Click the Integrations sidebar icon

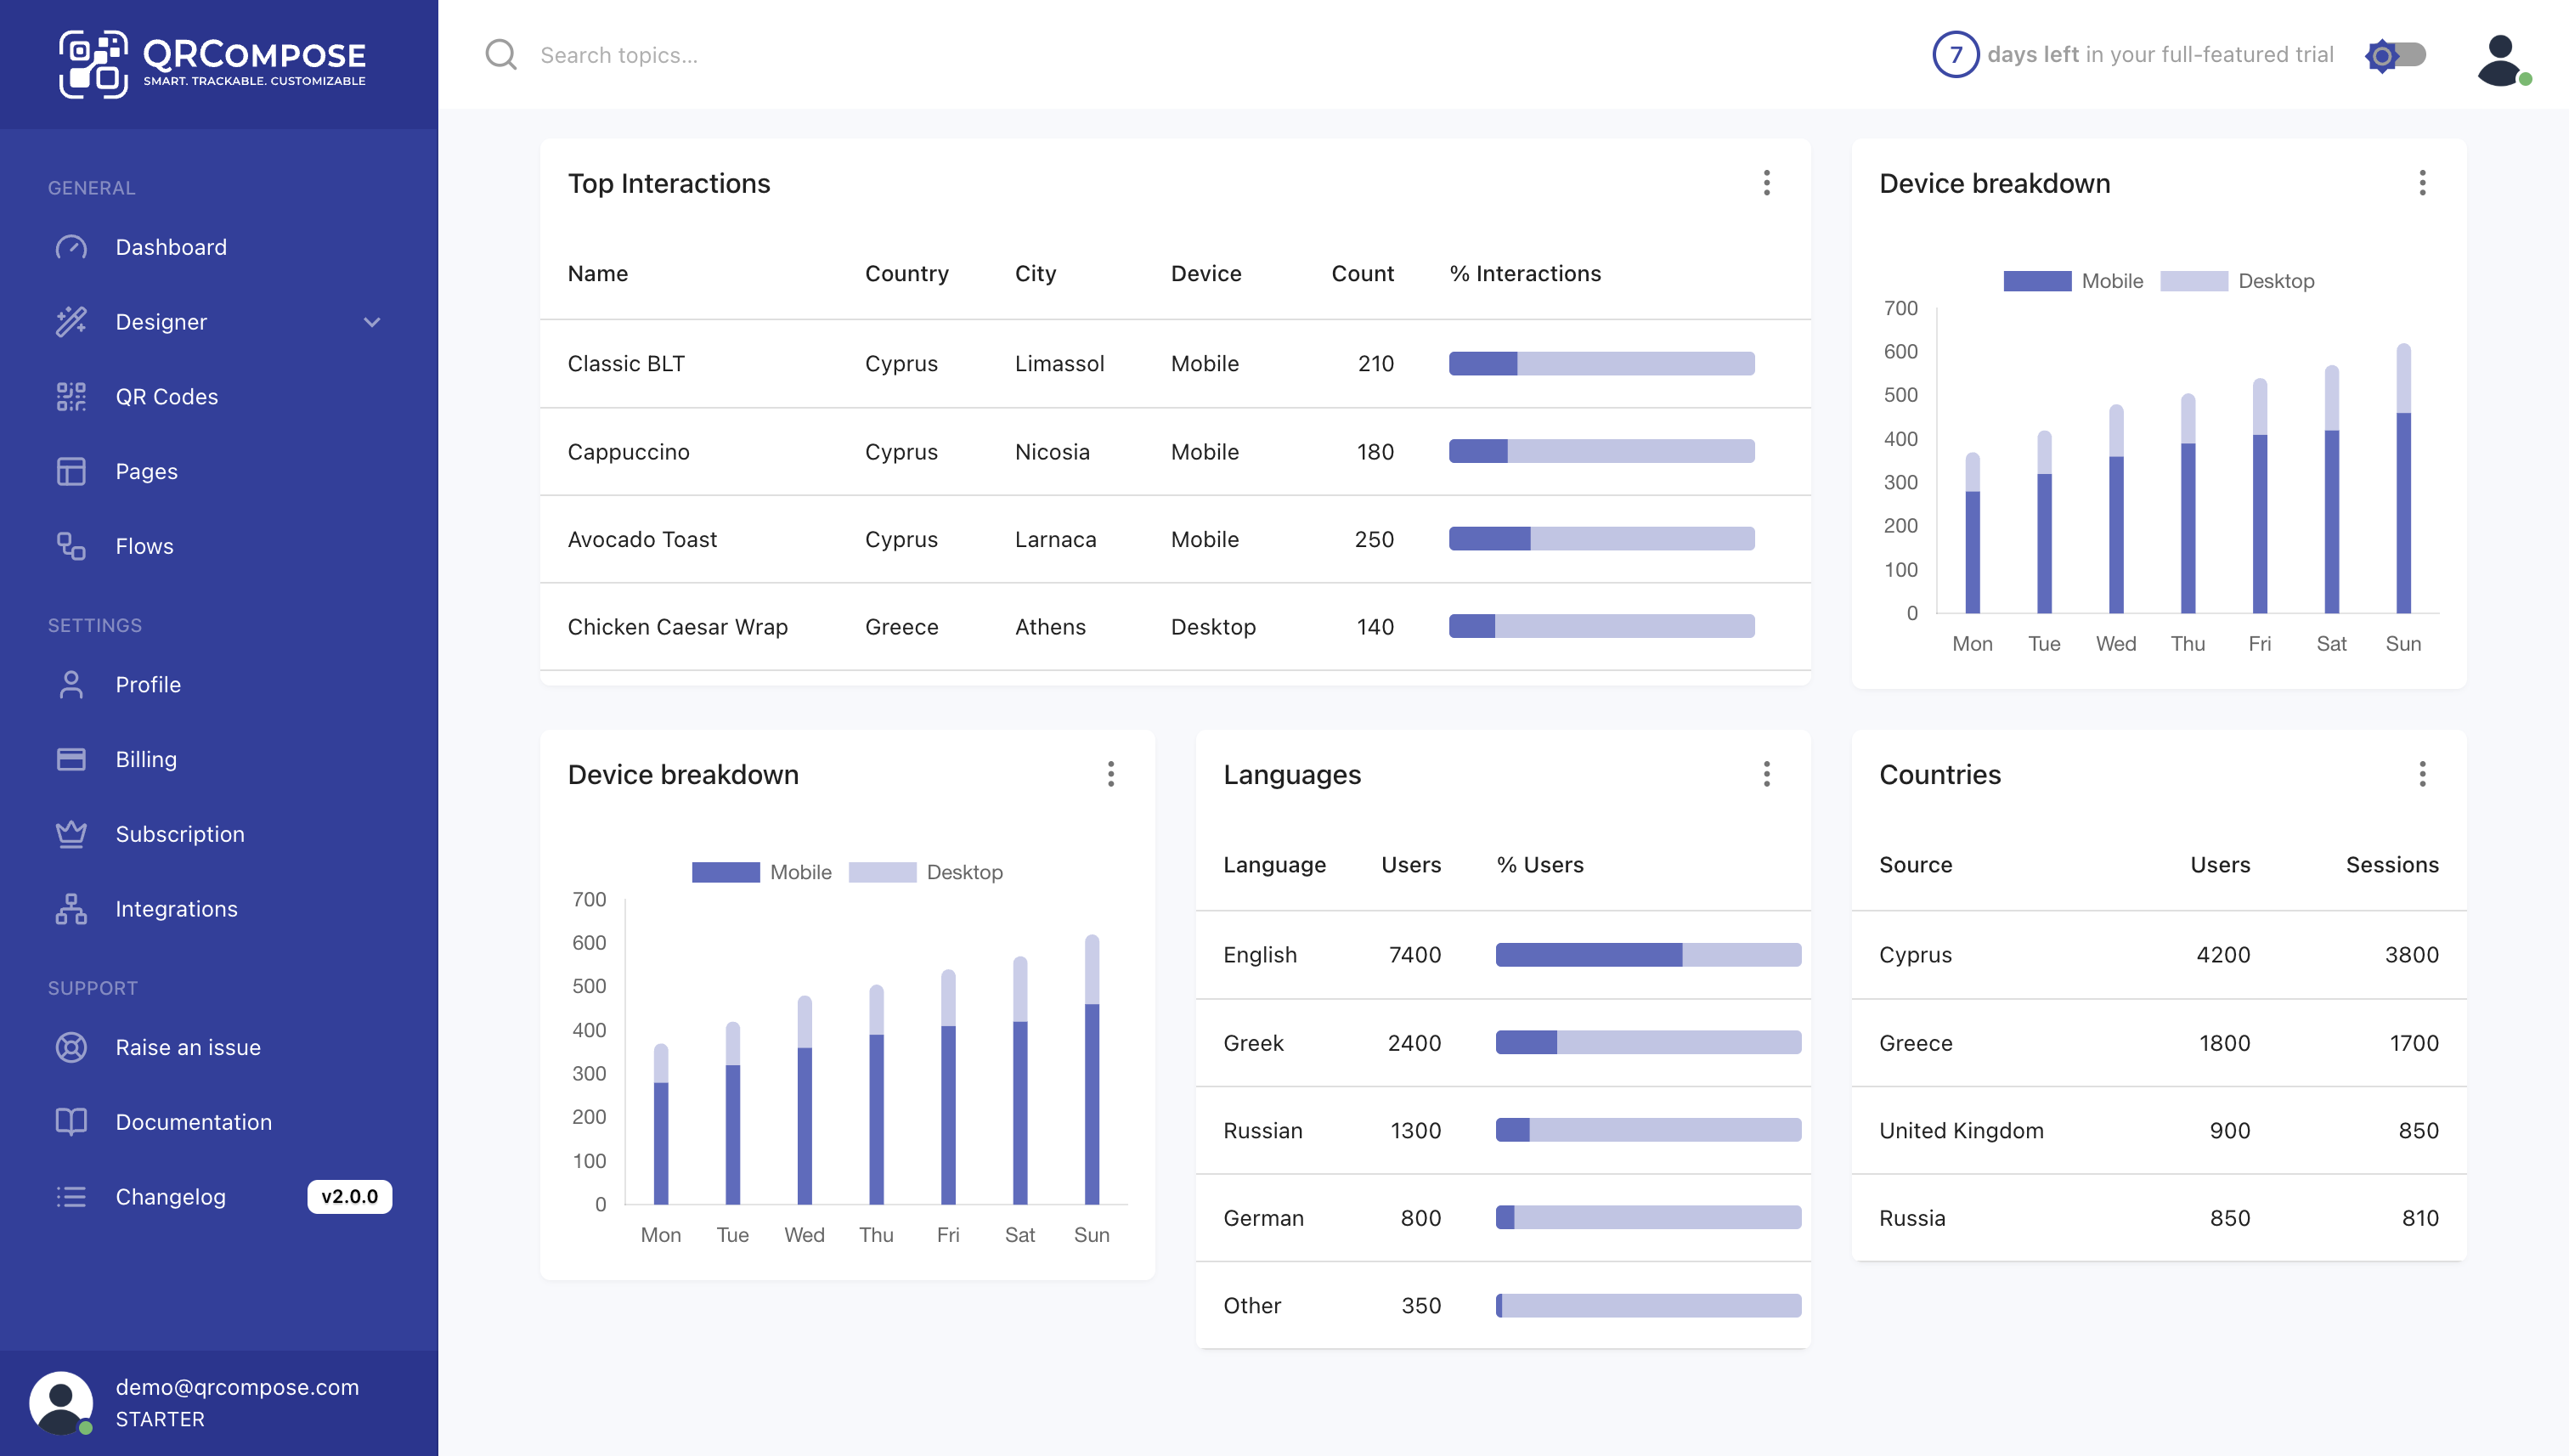click(71, 908)
